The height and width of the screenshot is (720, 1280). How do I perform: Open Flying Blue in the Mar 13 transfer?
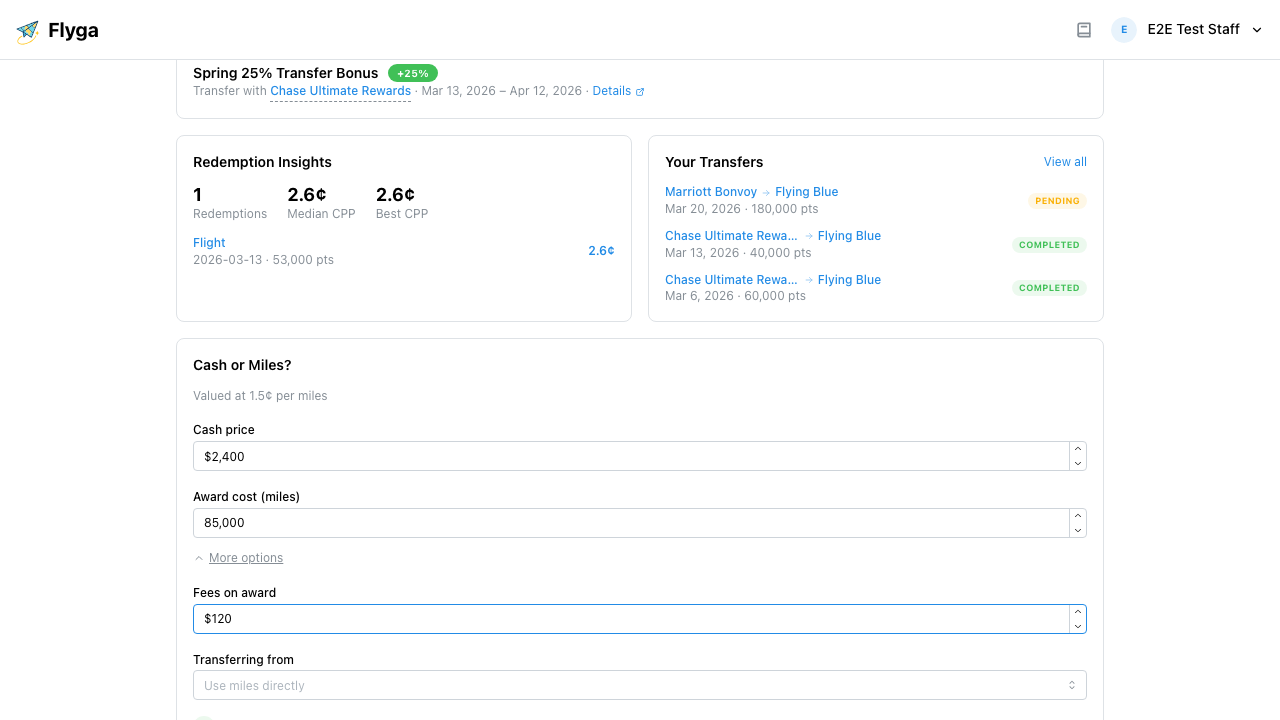coord(849,236)
